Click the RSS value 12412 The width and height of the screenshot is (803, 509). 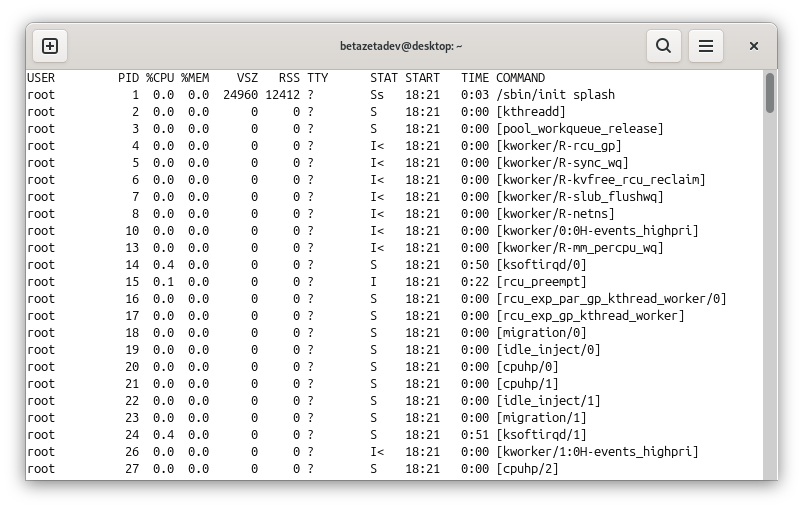(x=281, y=95)
